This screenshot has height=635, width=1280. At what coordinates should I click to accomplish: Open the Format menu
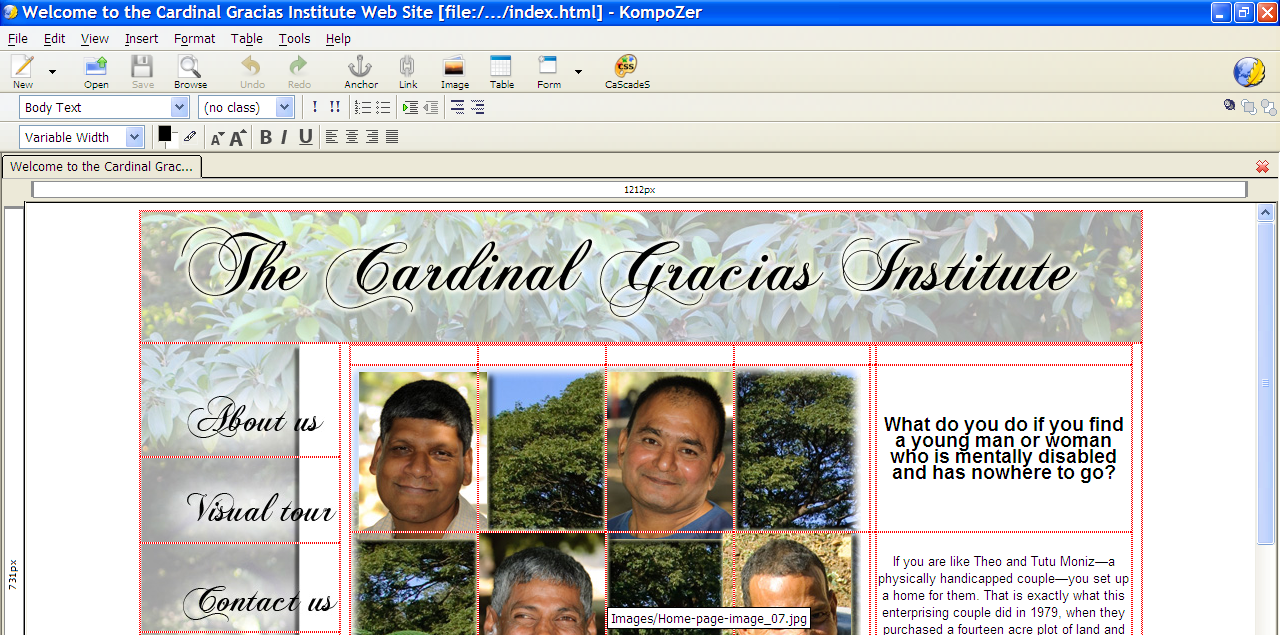point(194,38)
